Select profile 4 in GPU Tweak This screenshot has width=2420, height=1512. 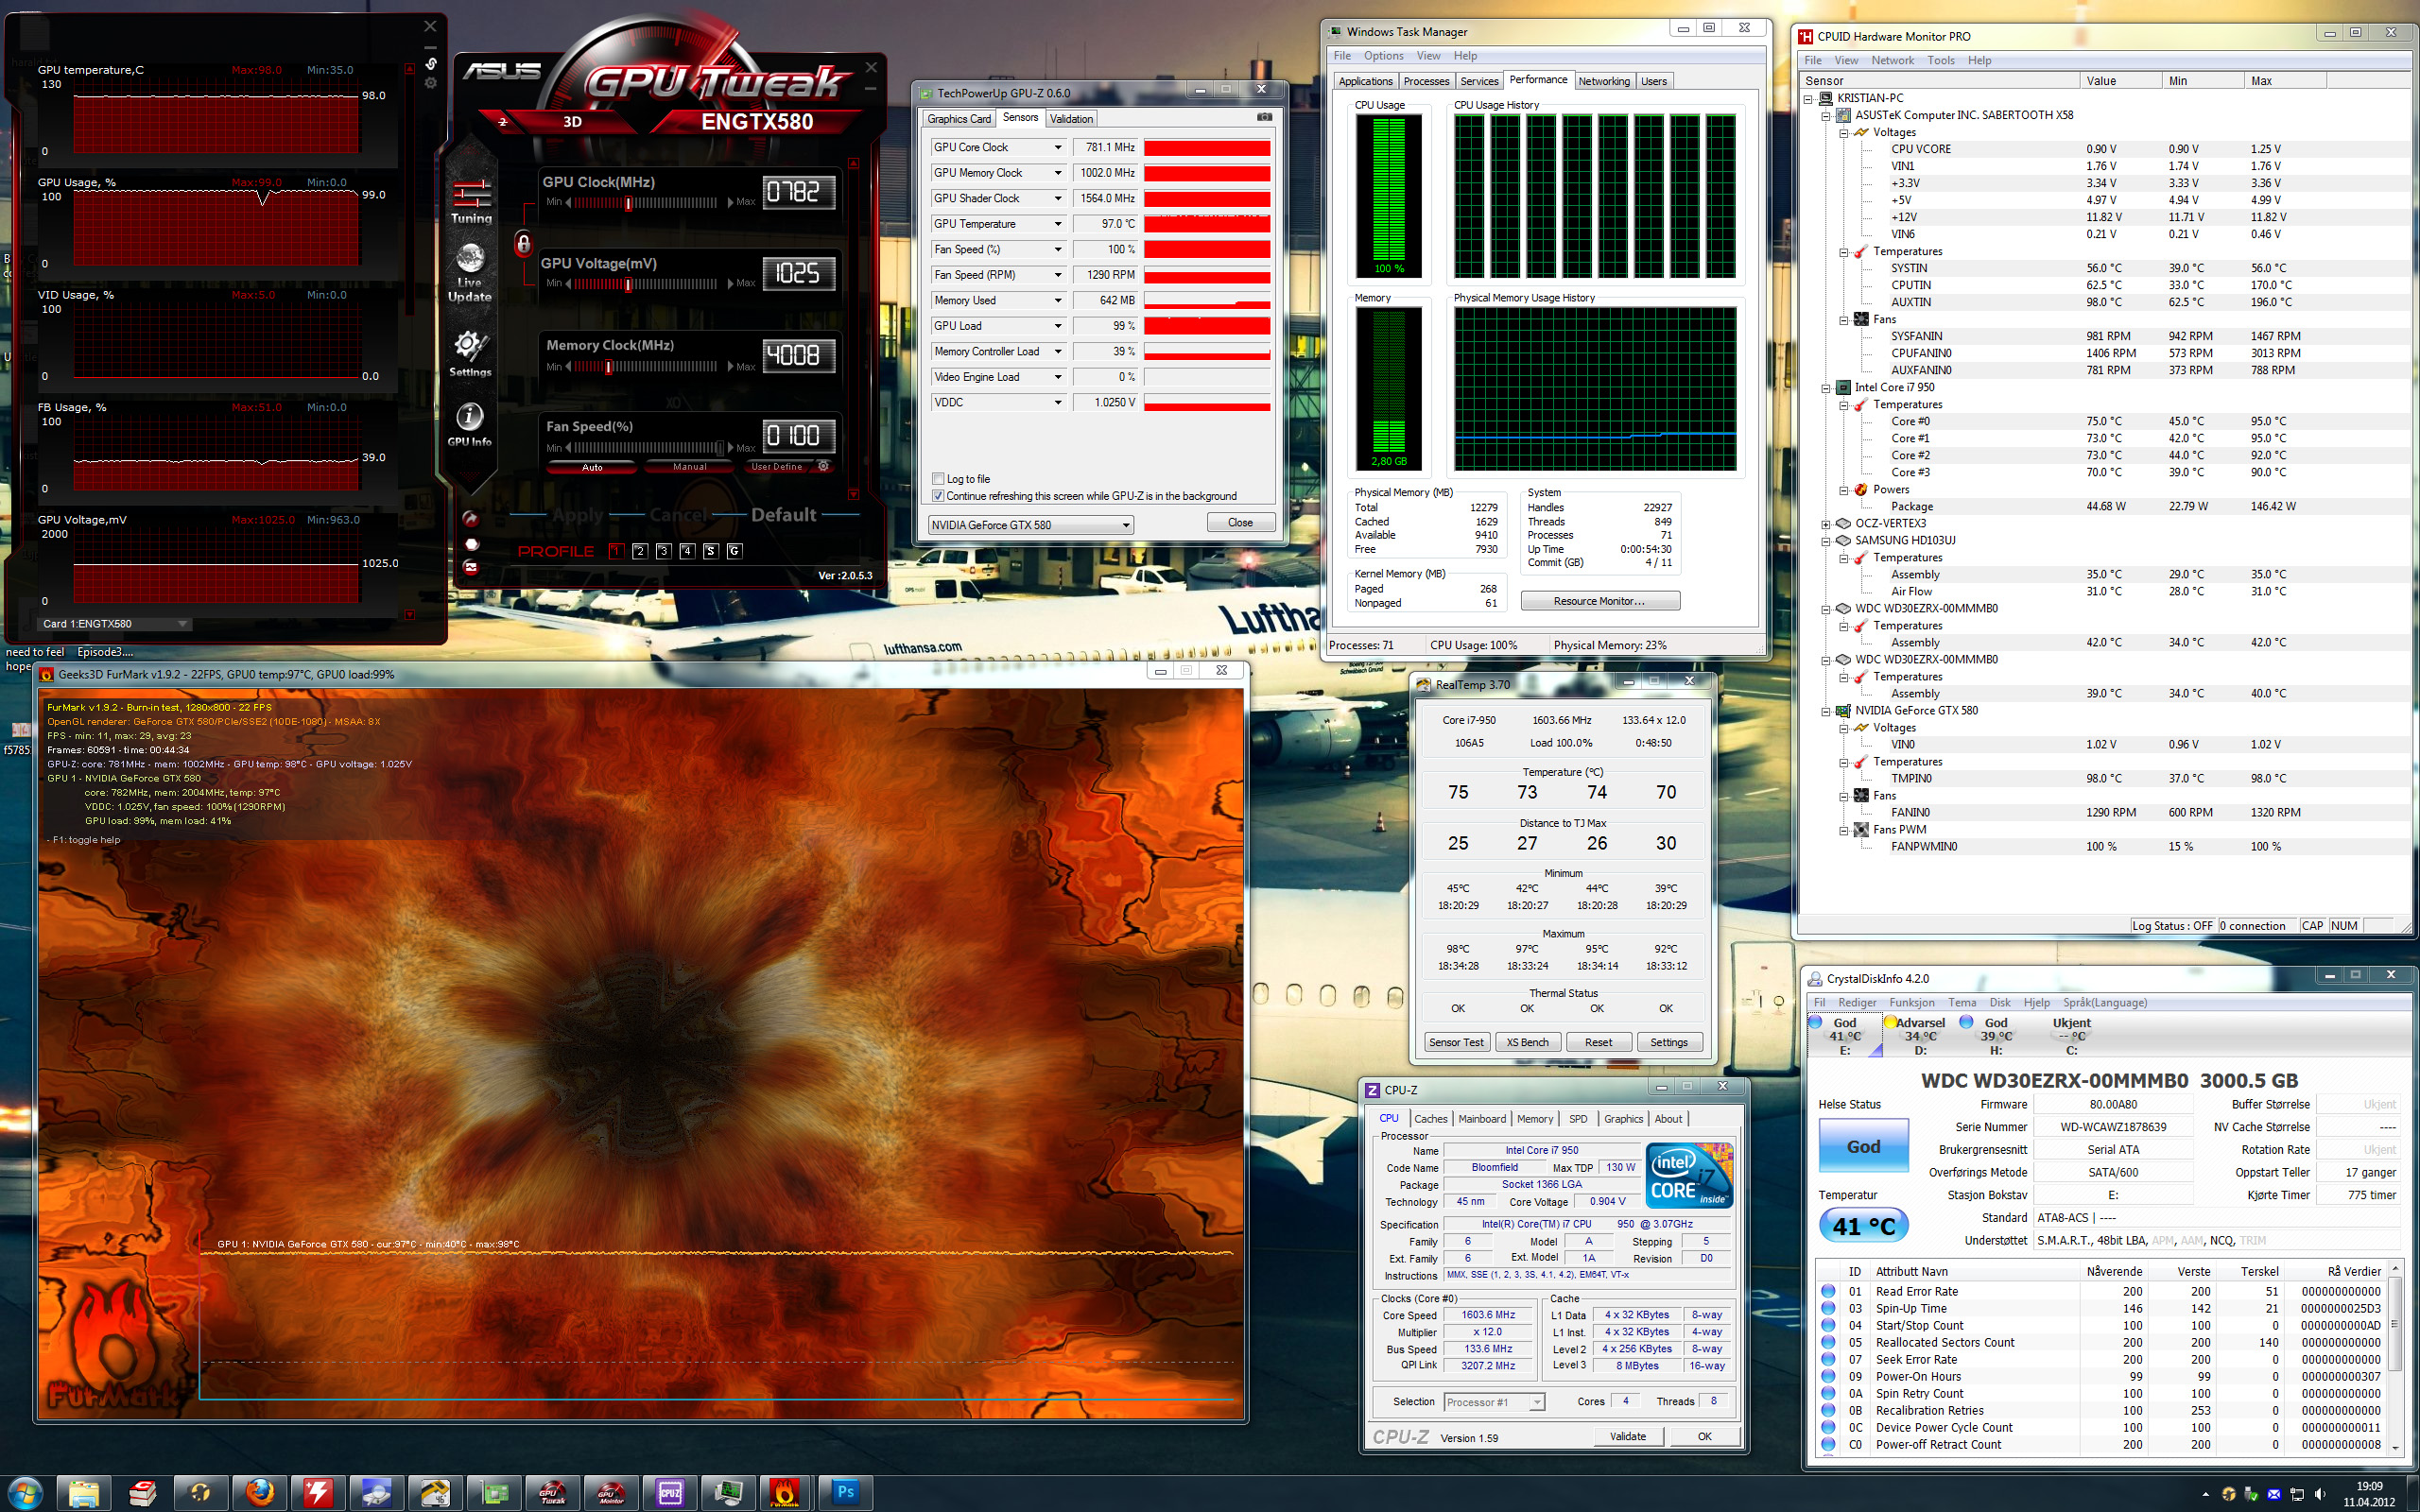[687, 551]
